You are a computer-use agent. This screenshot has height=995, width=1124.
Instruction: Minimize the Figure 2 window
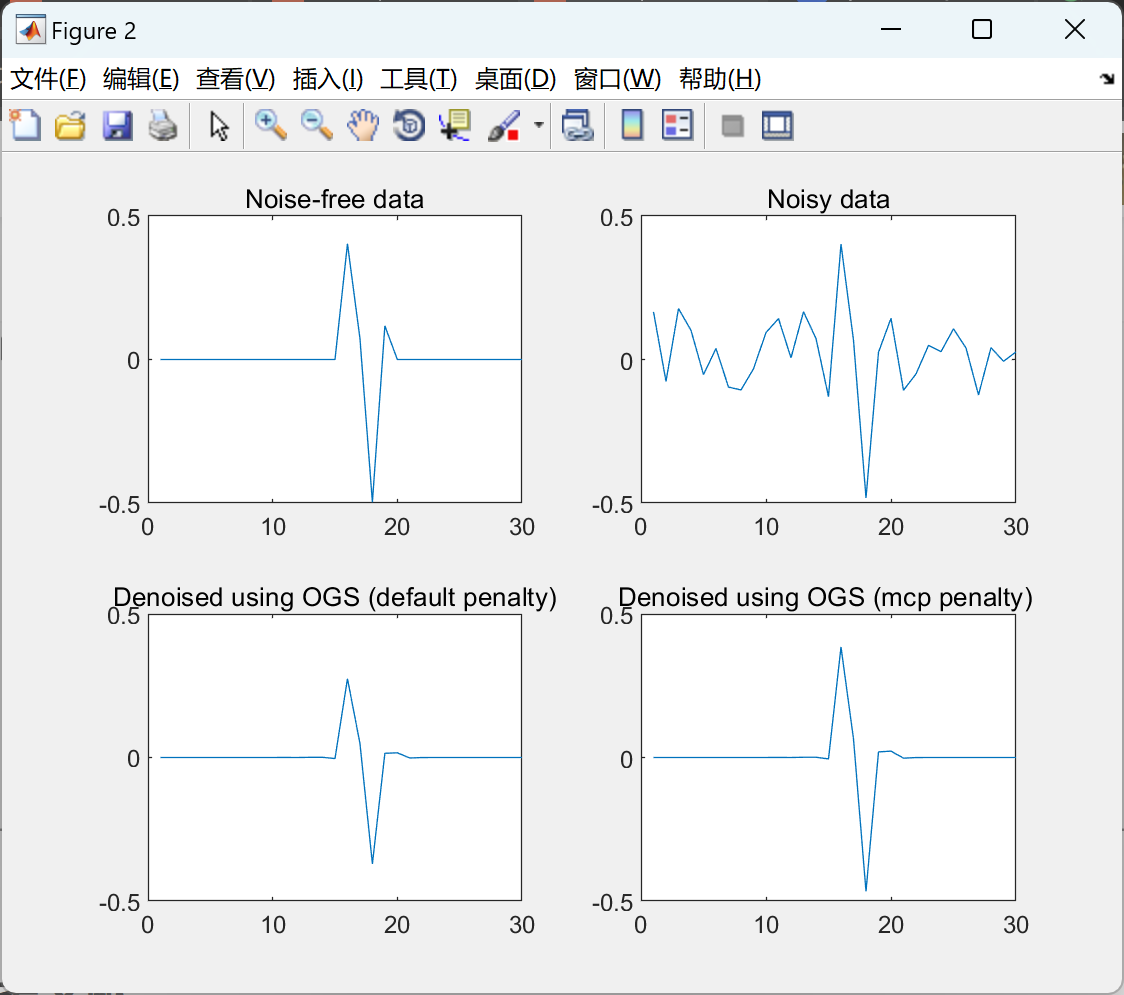coord(891,29)
